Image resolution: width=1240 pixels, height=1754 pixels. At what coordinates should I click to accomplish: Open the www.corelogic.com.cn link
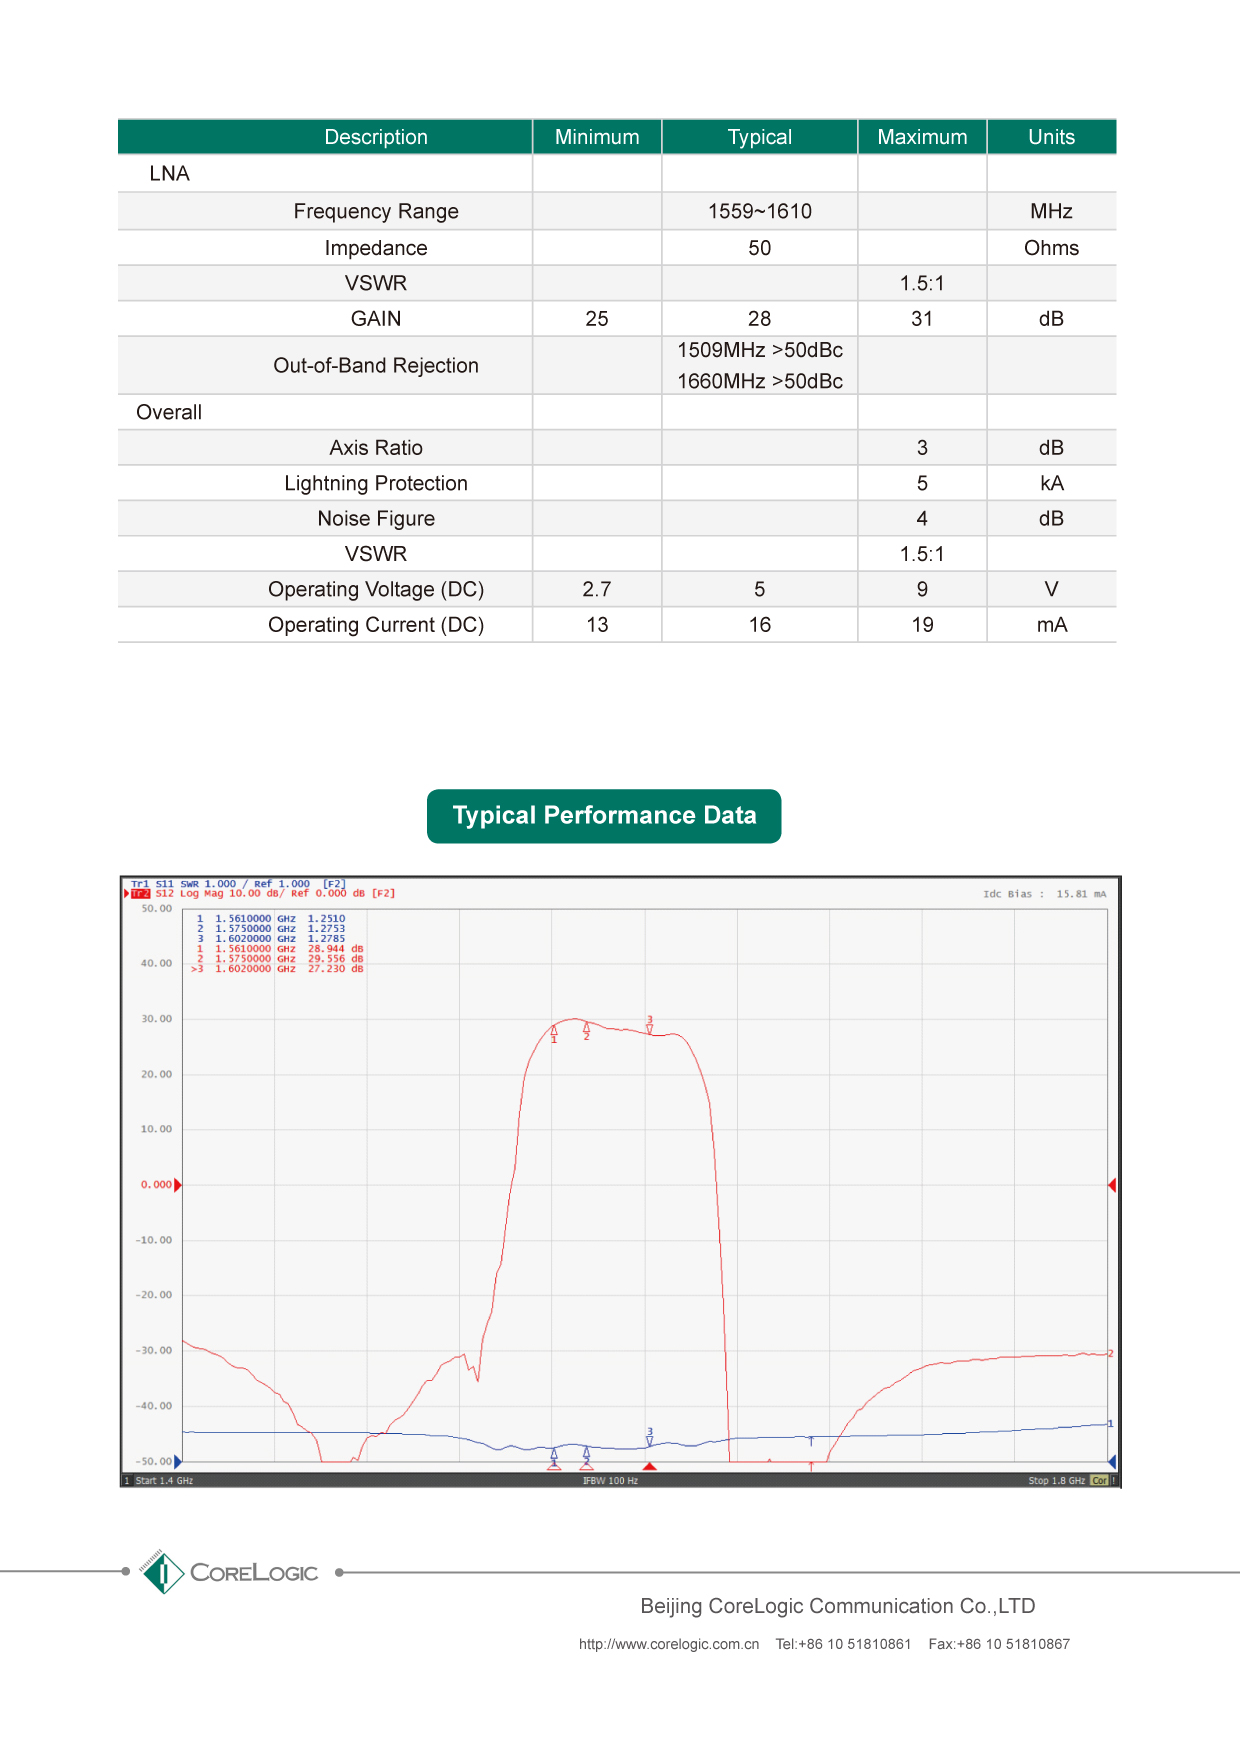669,1644
